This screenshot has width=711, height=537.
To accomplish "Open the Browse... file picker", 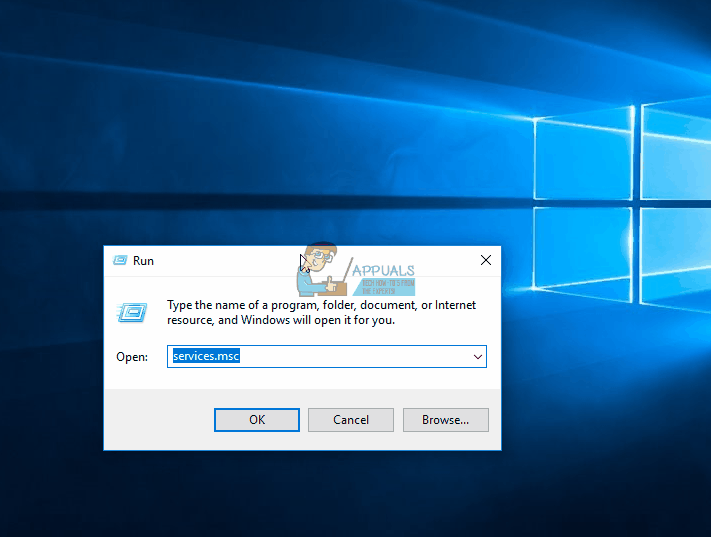I will tap(445, 420).
